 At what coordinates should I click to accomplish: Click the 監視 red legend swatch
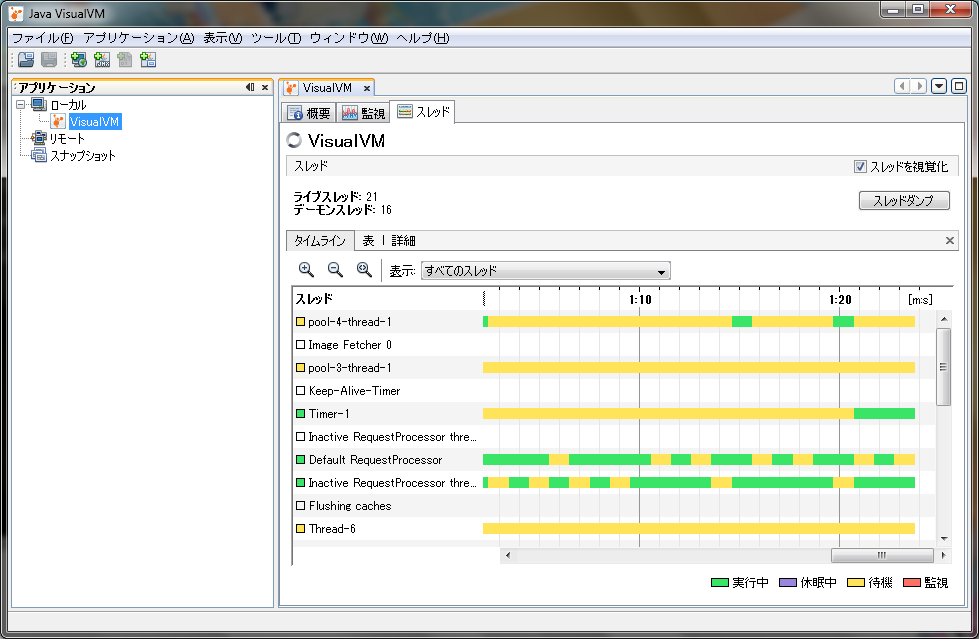pyautogui.click(x=912, y=582)
